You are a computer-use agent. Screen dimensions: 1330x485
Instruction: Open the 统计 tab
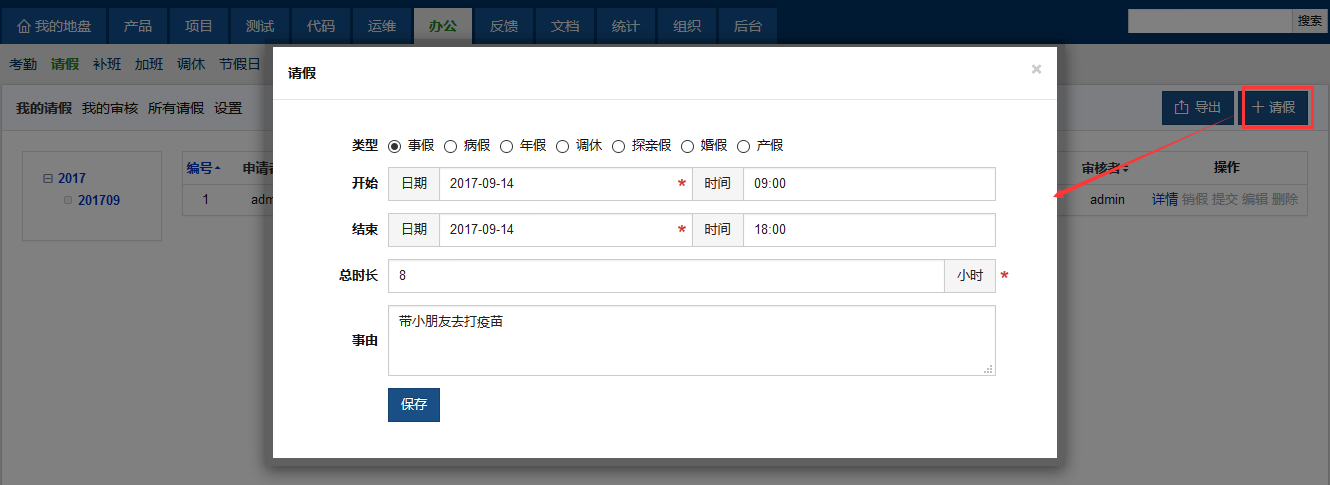point(626,26)
